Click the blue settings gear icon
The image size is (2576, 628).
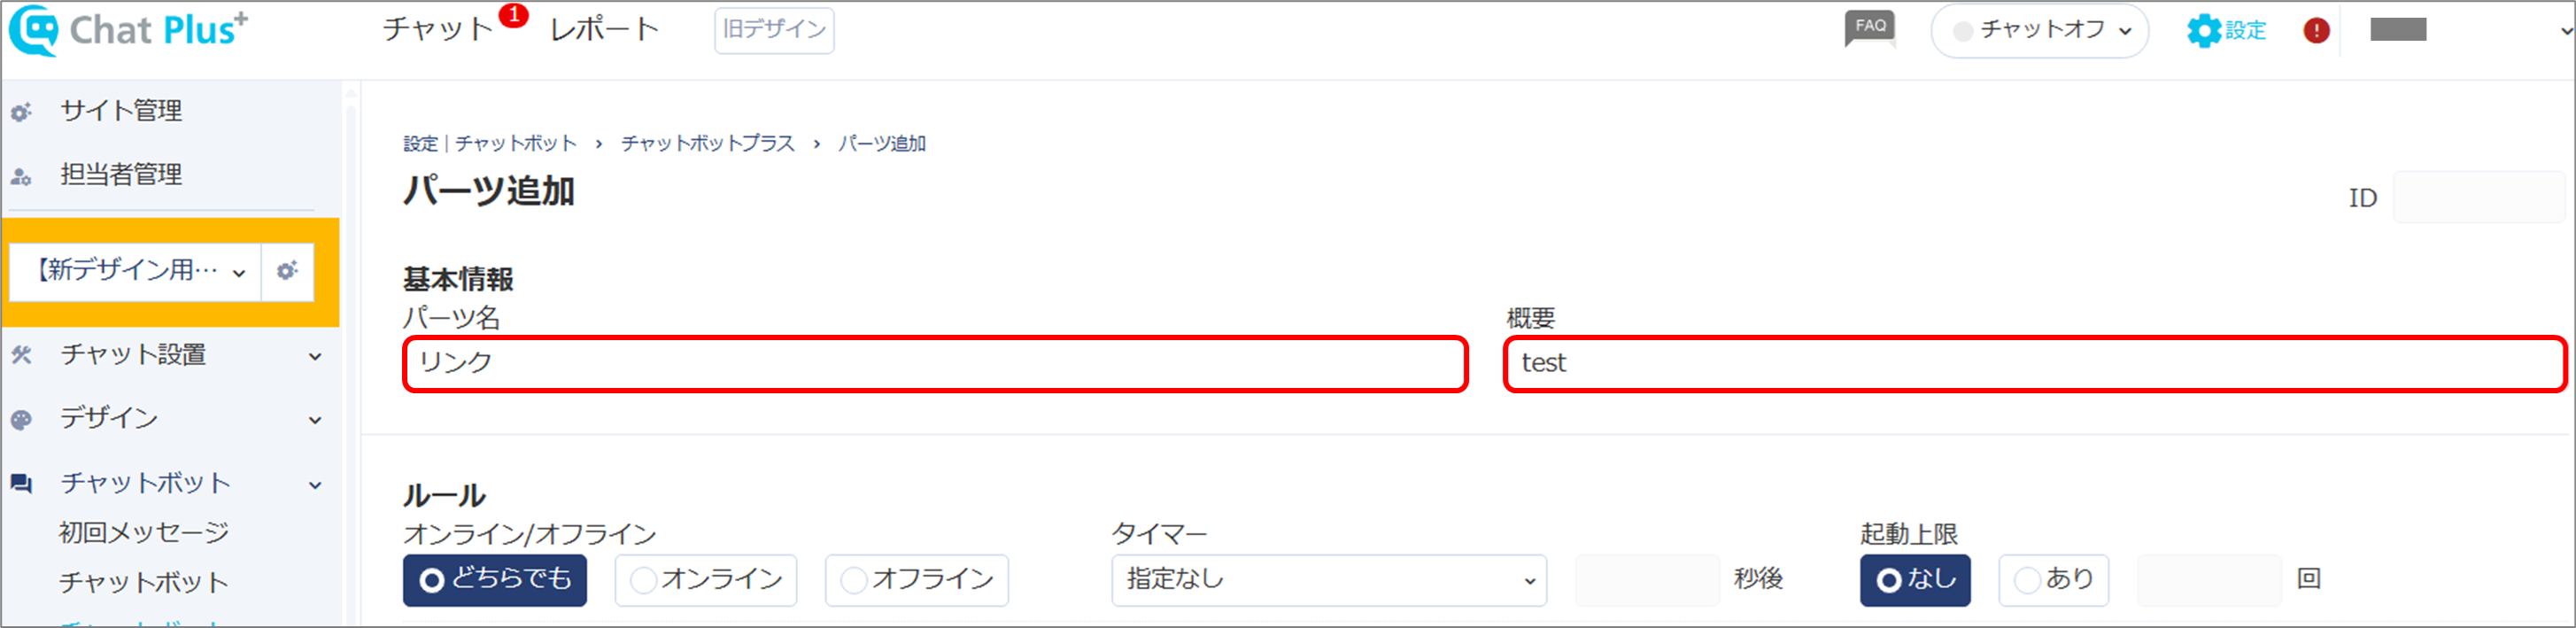[2203, 30]
